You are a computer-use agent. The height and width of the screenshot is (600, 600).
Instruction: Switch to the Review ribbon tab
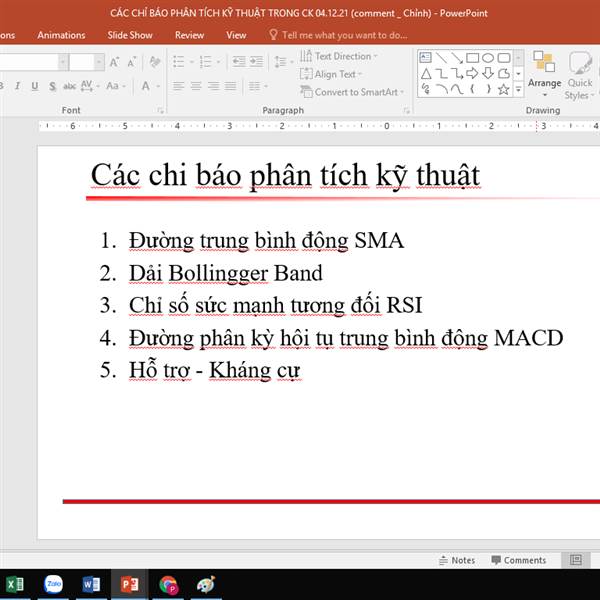tap(189, 35)
